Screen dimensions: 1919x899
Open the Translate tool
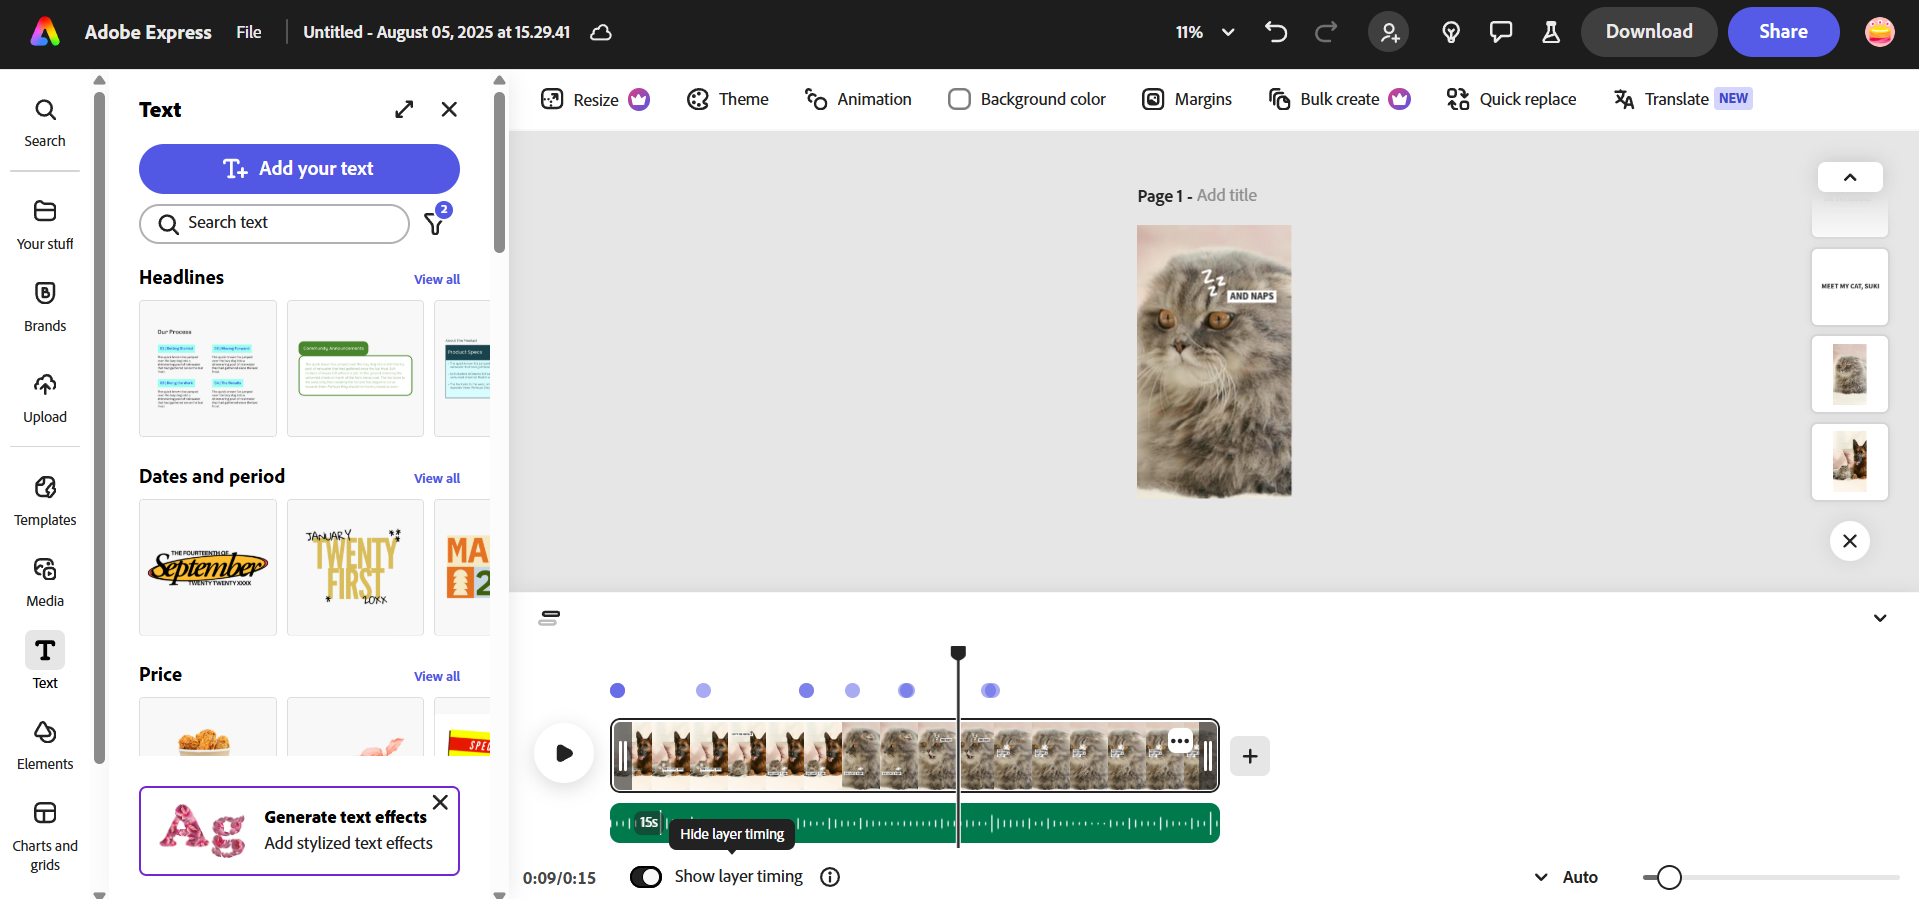tap(1682, 99)
